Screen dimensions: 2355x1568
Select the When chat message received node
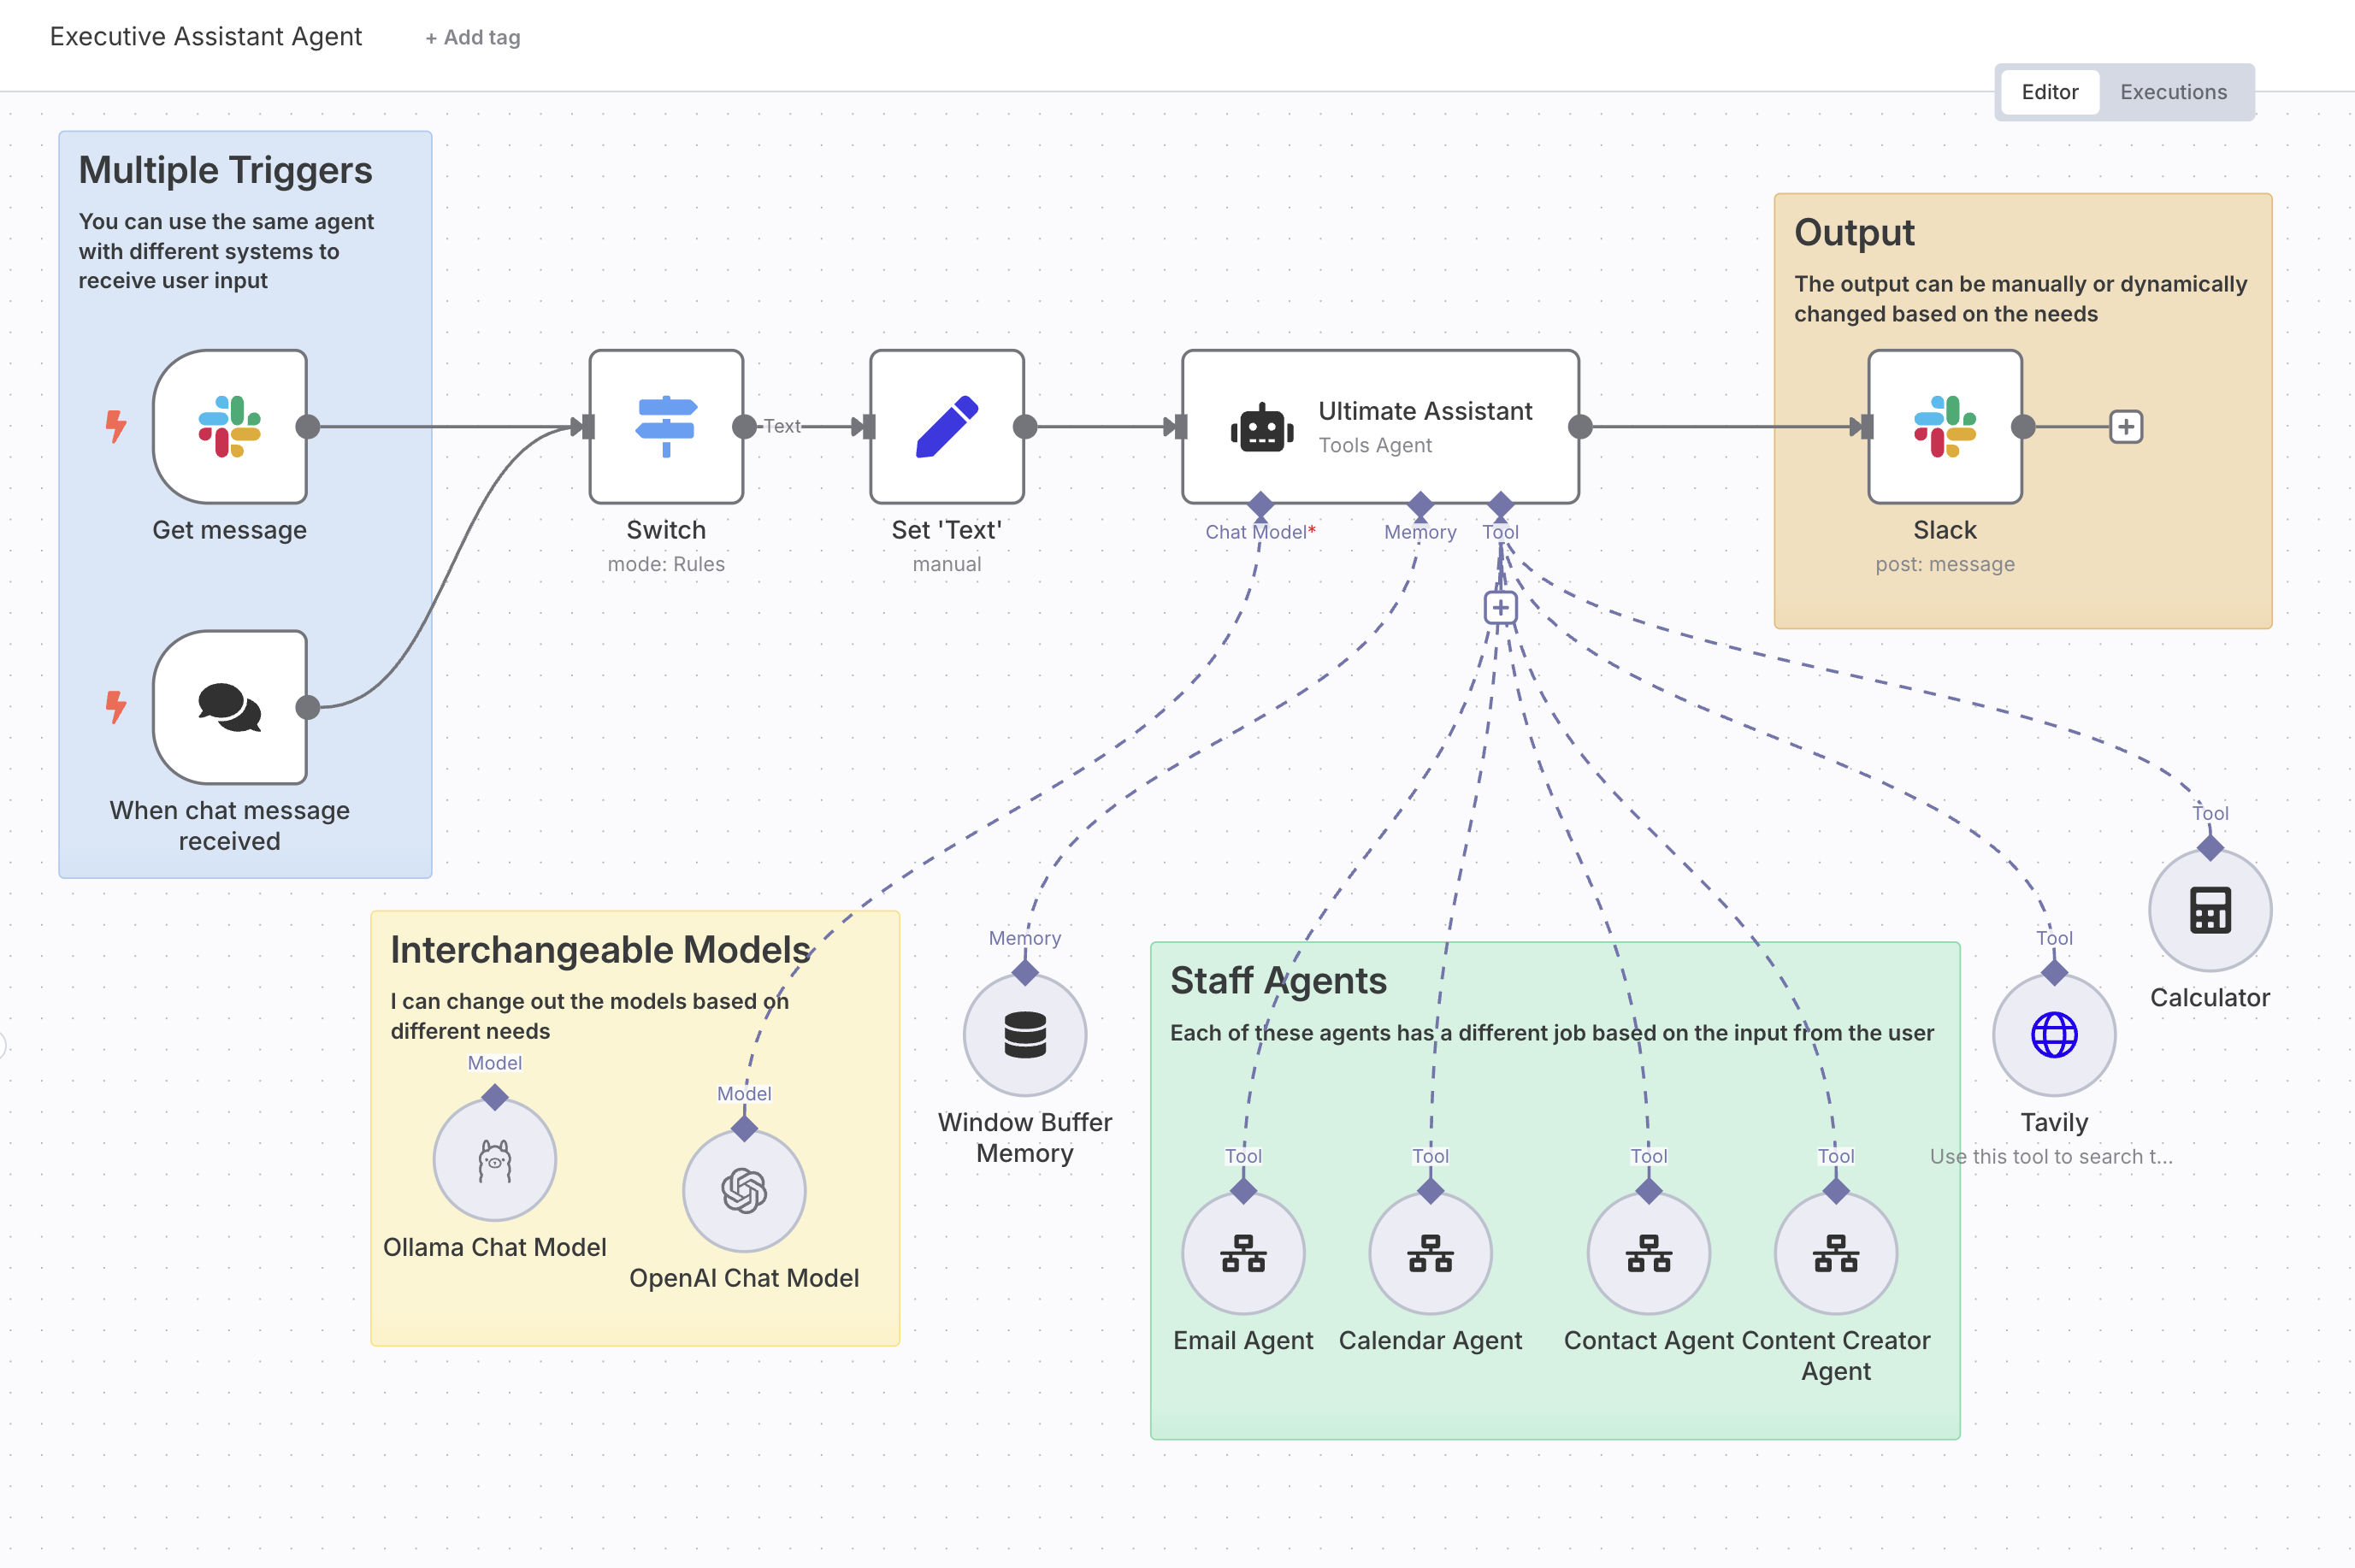pyautogui.click(x=229, y=707)
